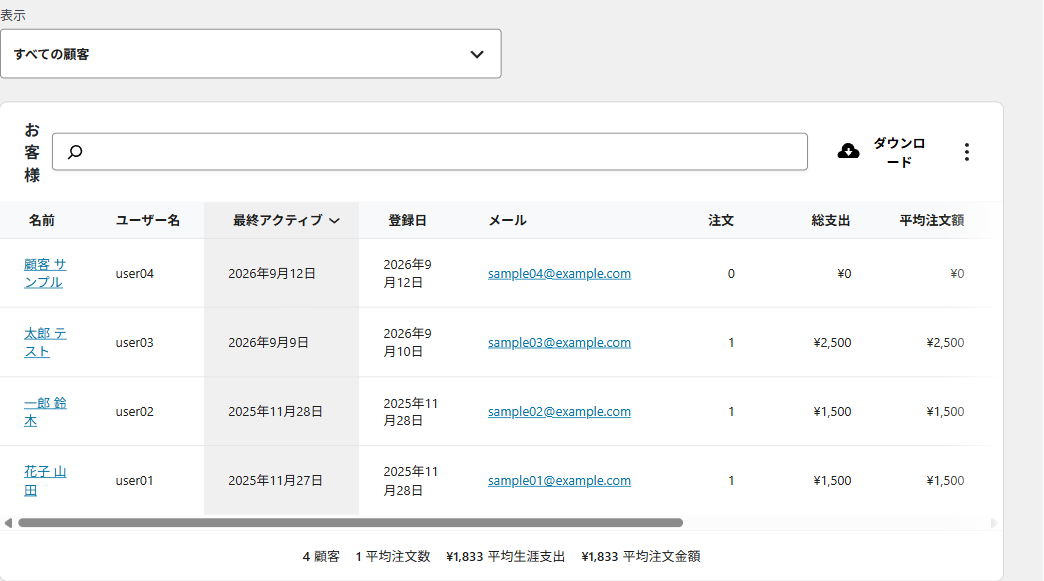Click email sample03@example.com

click(x=559, y=343)
